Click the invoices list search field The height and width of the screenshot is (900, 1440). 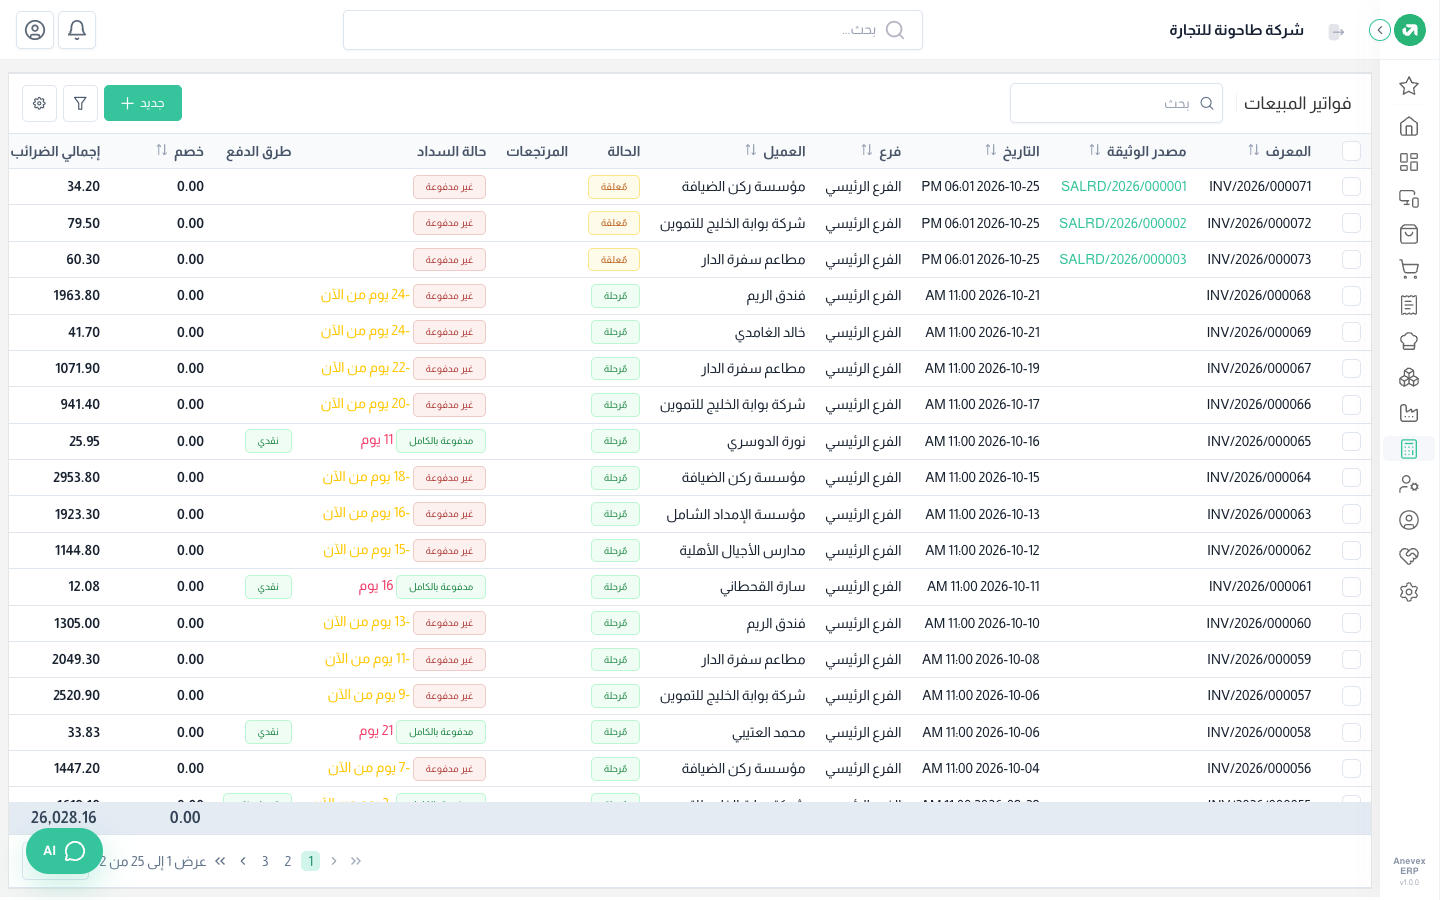tap(1116, 103)
